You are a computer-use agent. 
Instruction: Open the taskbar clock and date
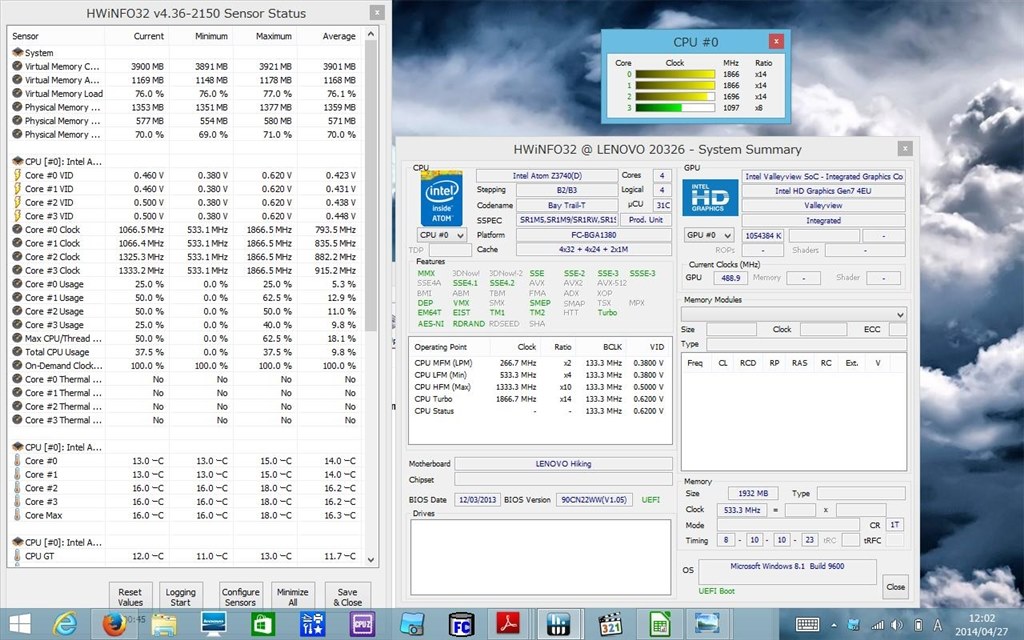(x=982, y=625)
